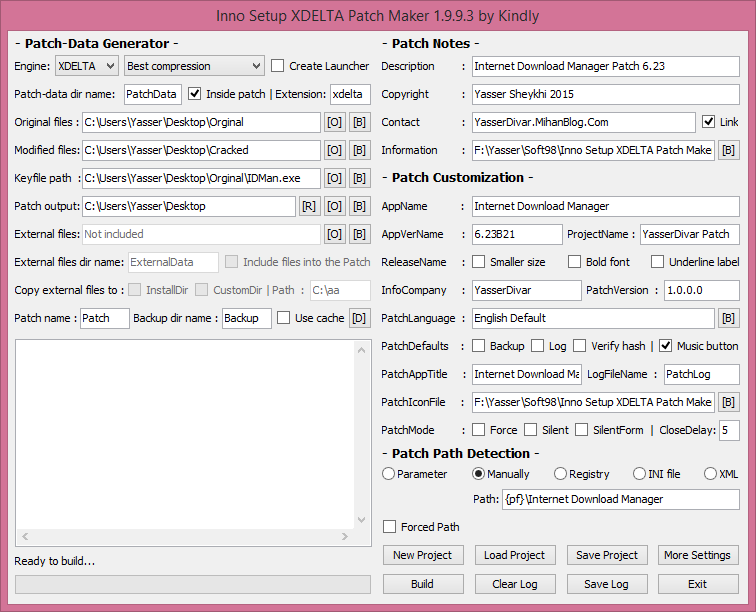Click [R] button next to Patch output
This screenshot has width=756, height=612.
[310, 206]
